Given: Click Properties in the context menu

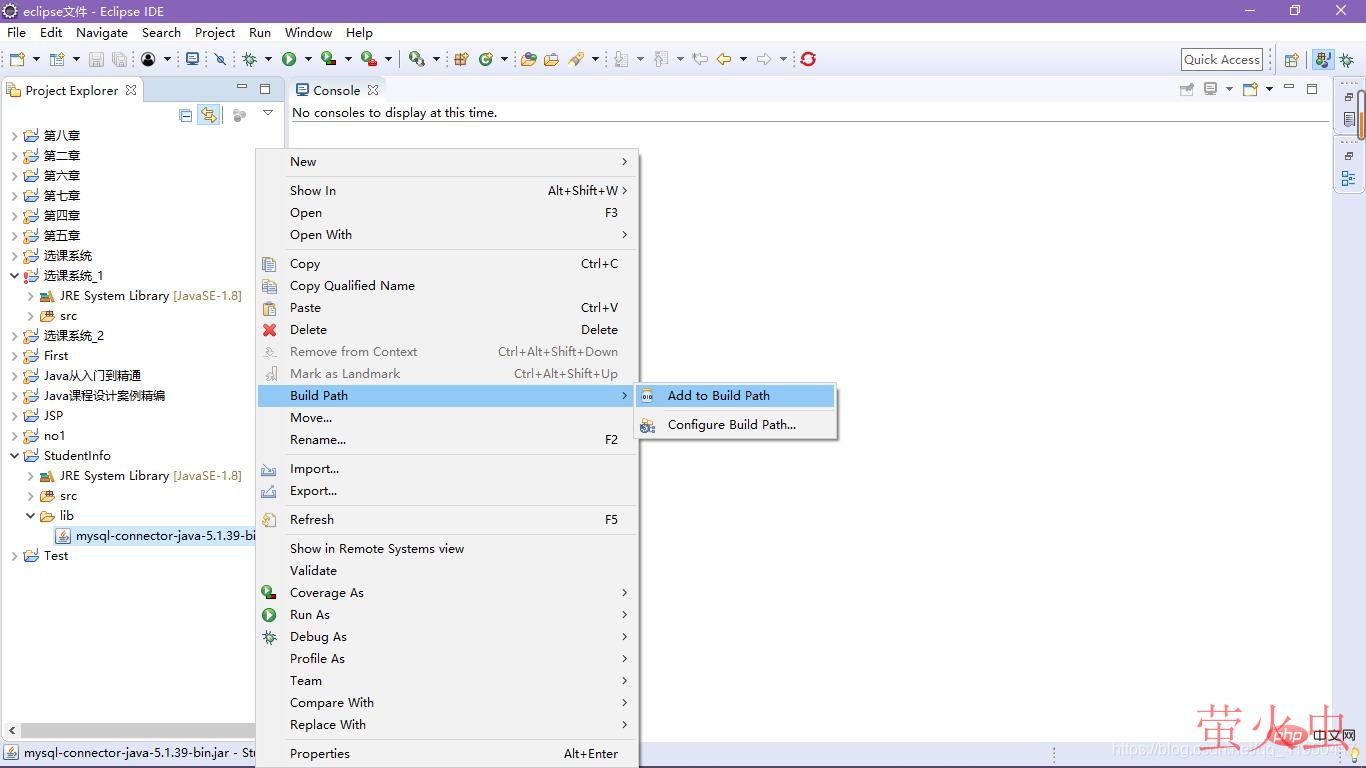Looking at the screenshot, I should pyautogui.click(x=320, y=754).
